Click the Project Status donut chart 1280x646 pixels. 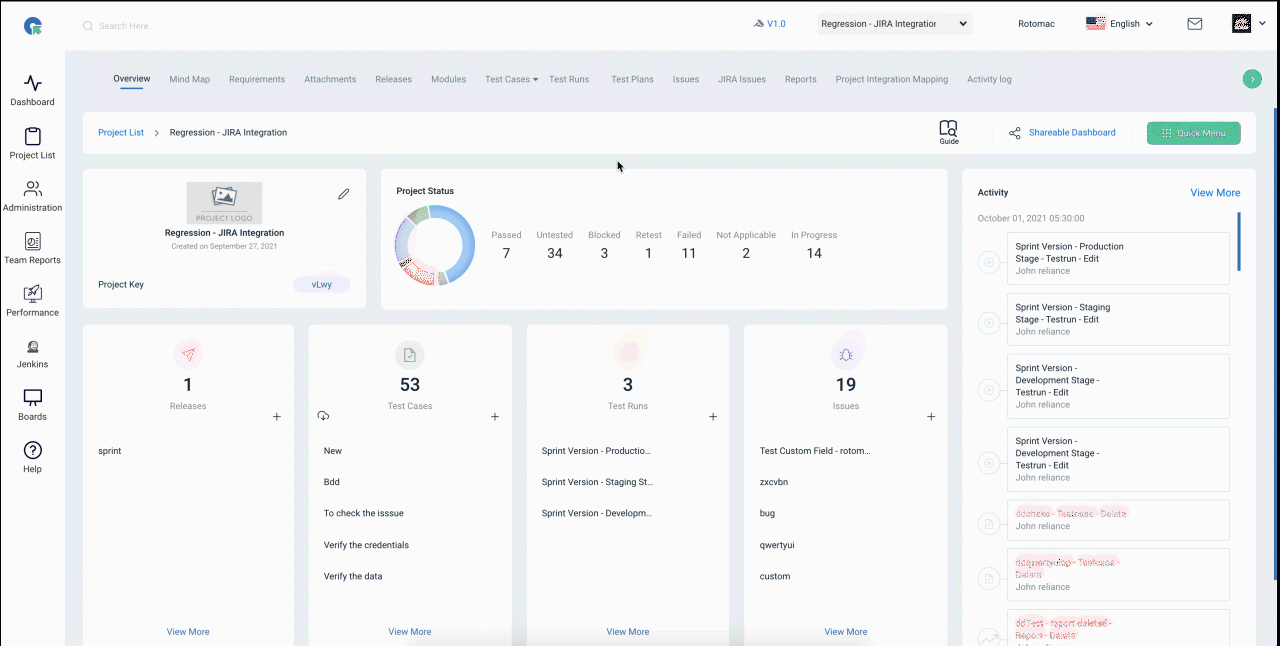[435, 245]
